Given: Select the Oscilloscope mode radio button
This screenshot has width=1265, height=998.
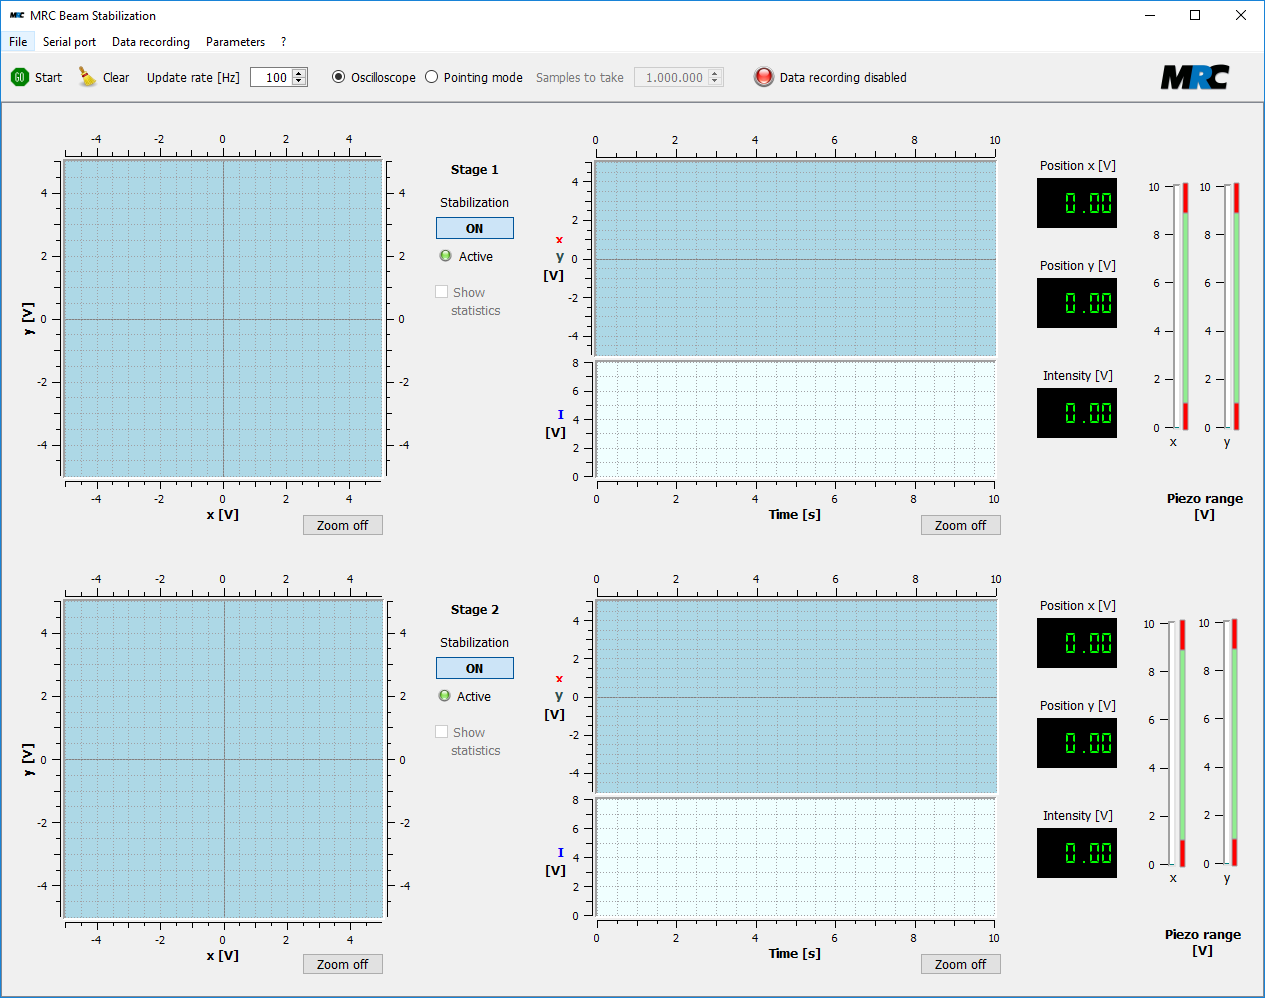Looking at the screenshot, I should coord(339,76).
